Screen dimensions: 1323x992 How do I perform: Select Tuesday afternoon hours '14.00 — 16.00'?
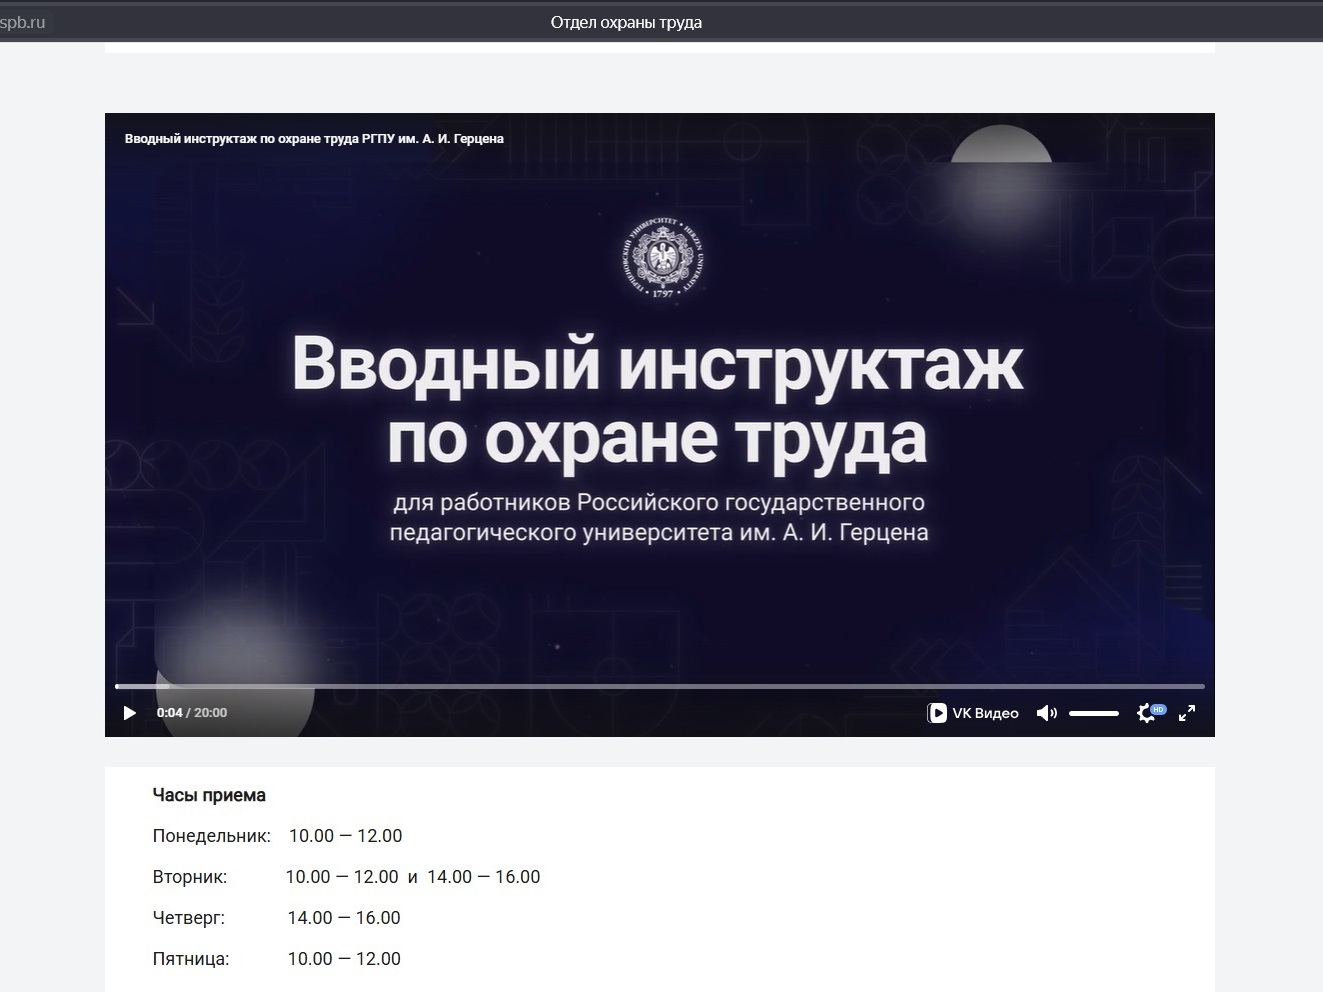[484, 877]
